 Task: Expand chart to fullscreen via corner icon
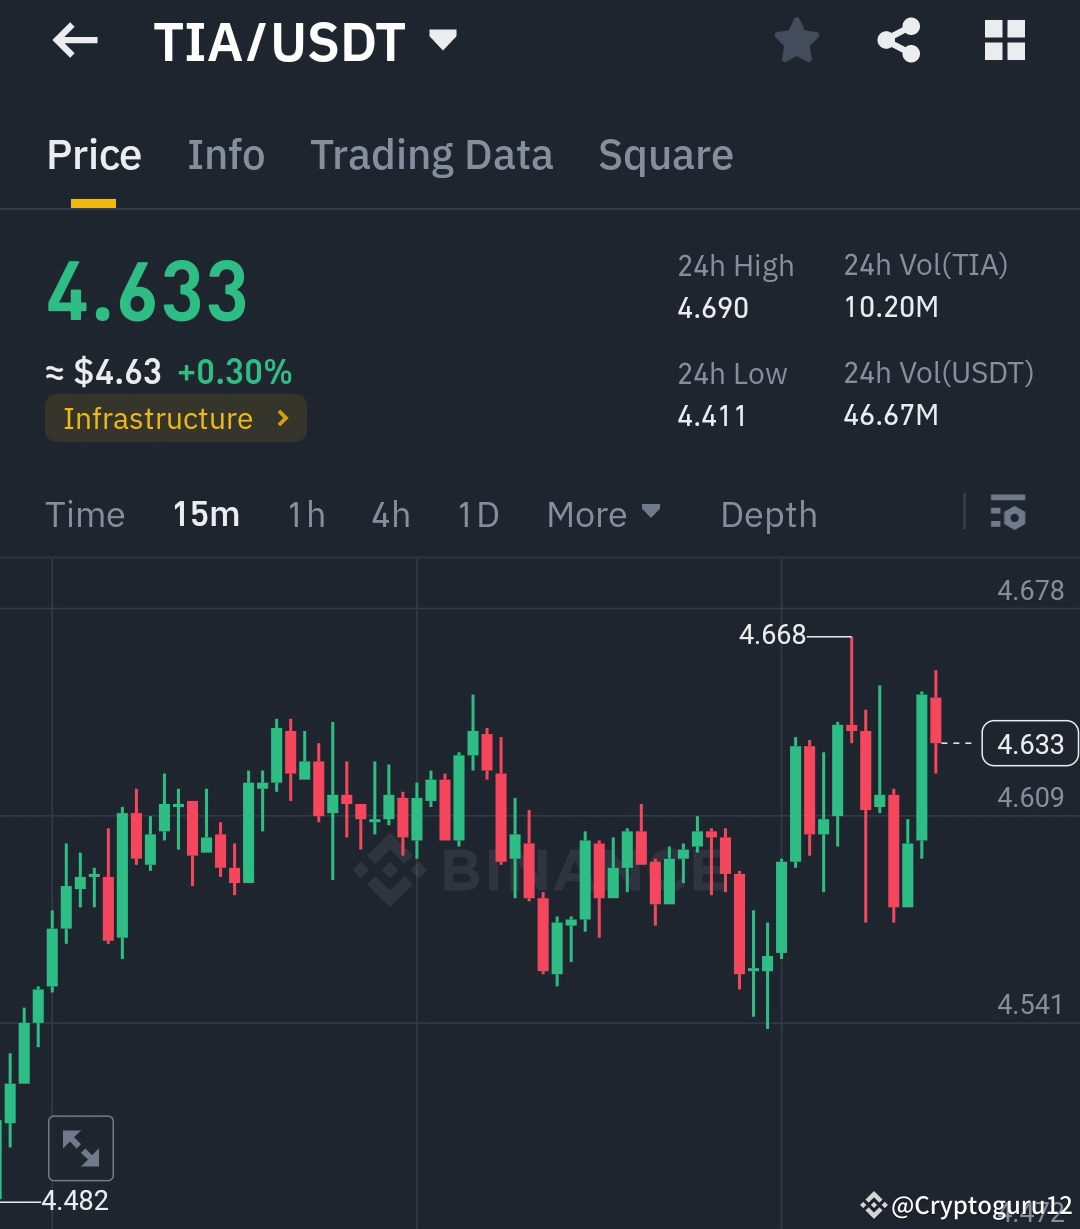click(80, 1147)
